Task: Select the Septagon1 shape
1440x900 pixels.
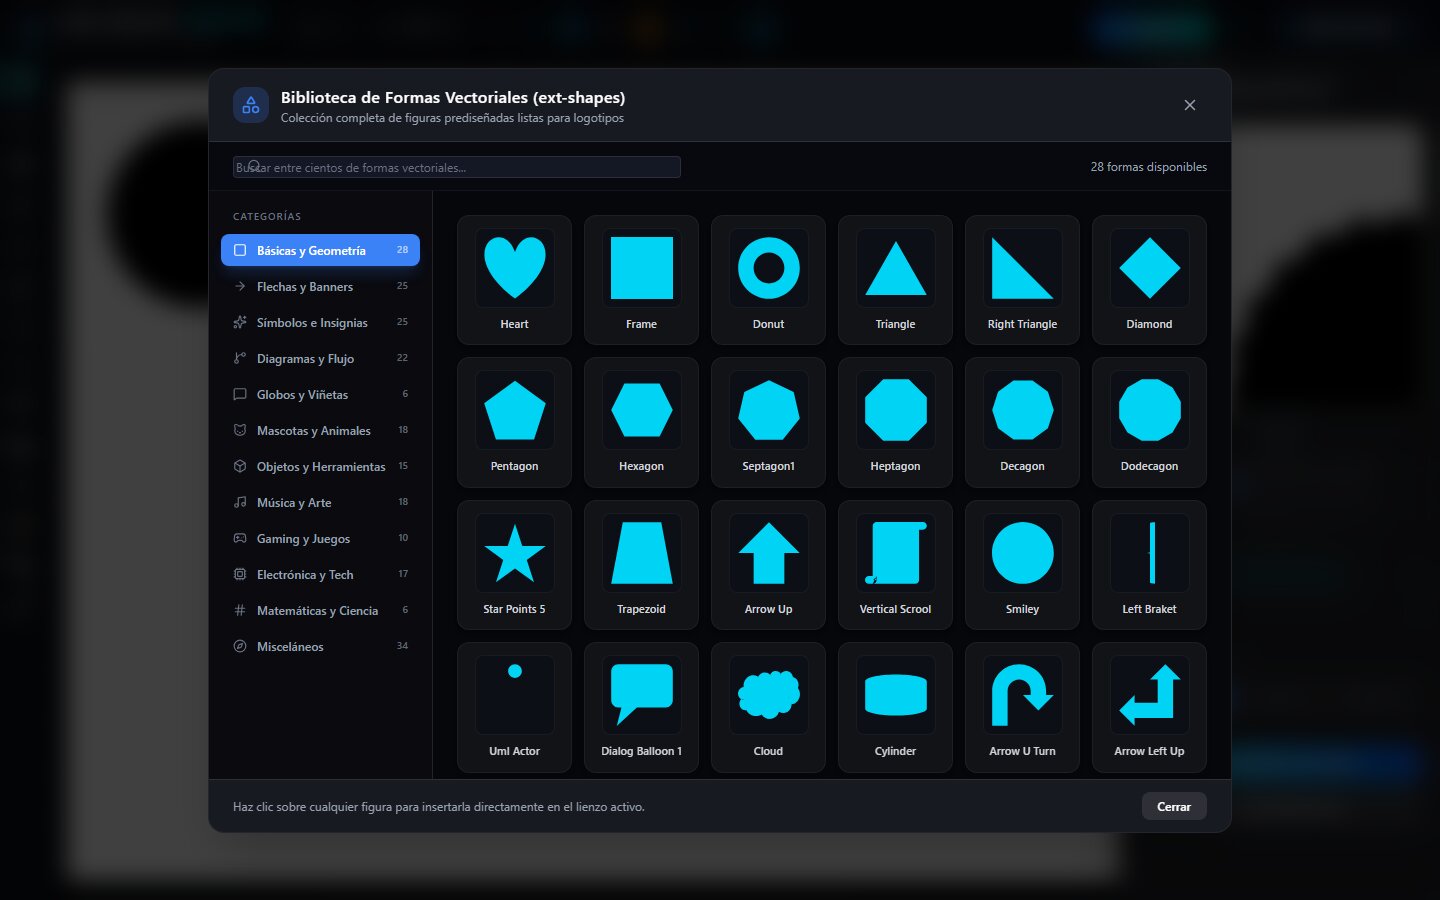Action: (768, 422)
